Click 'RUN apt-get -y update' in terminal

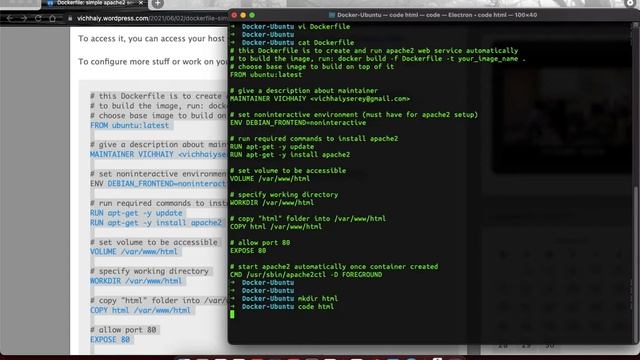tap(272, 147)
